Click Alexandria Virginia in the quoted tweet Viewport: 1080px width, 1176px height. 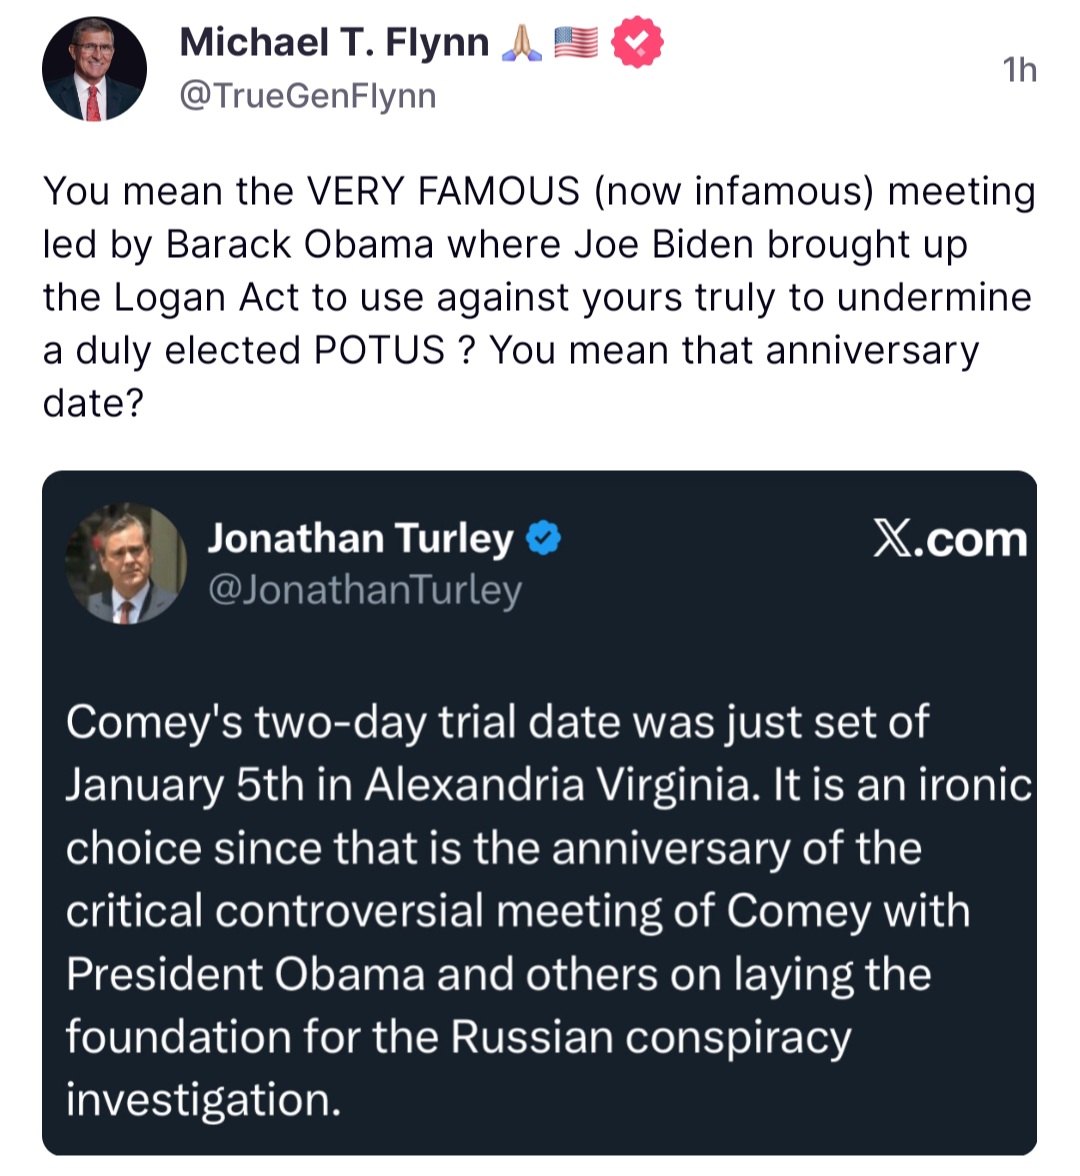[556, 785]
